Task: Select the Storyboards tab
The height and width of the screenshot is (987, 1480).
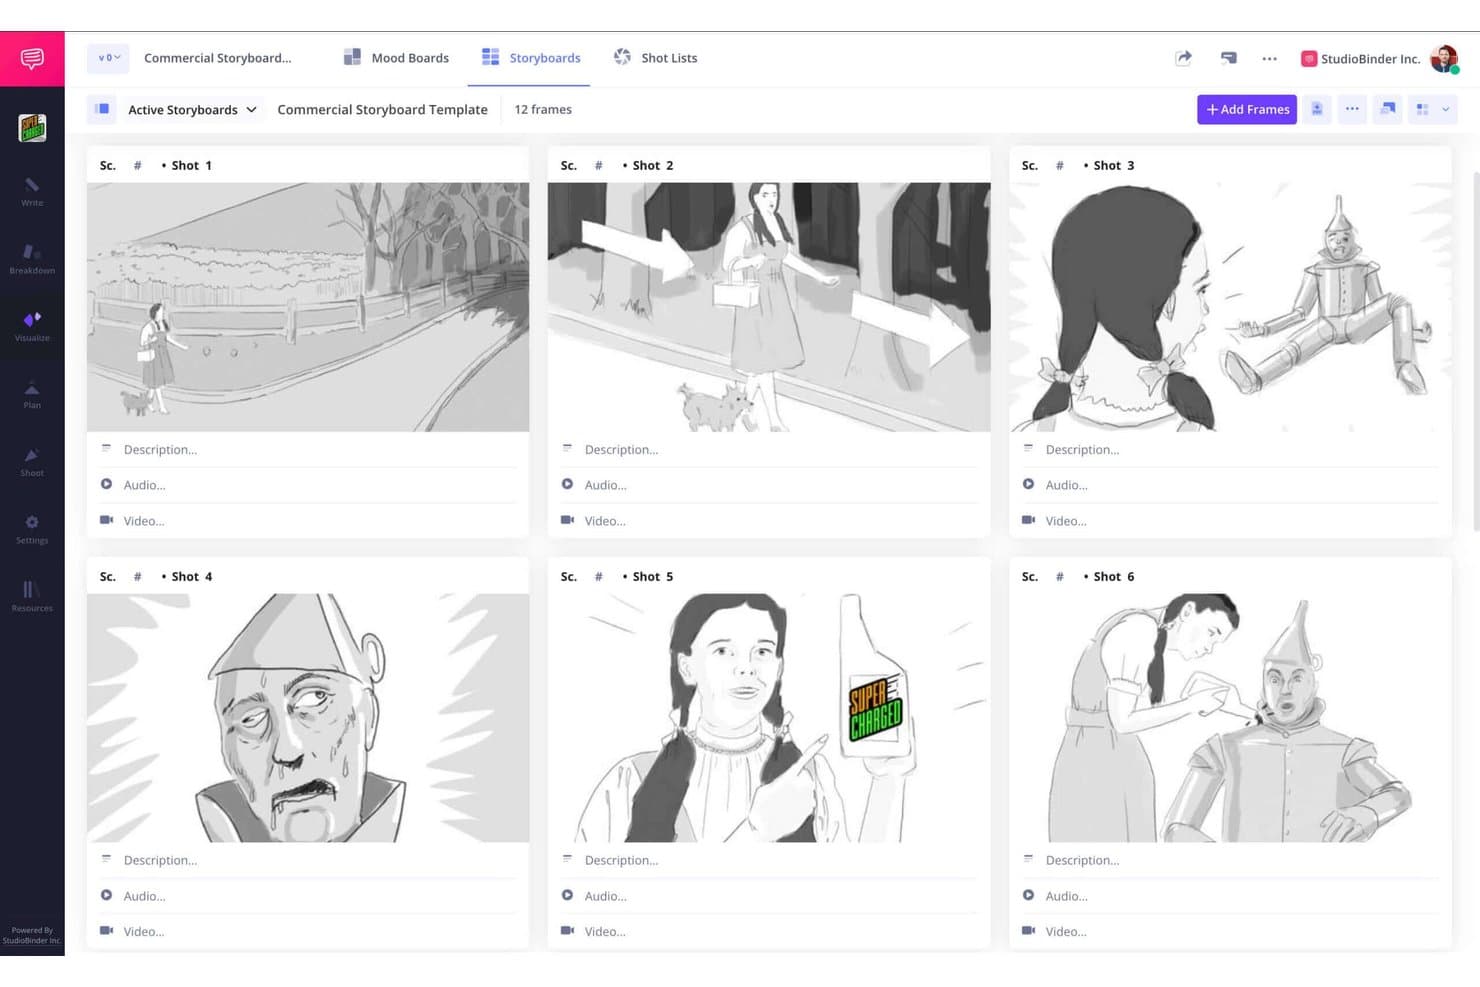Action: (531, 58)
